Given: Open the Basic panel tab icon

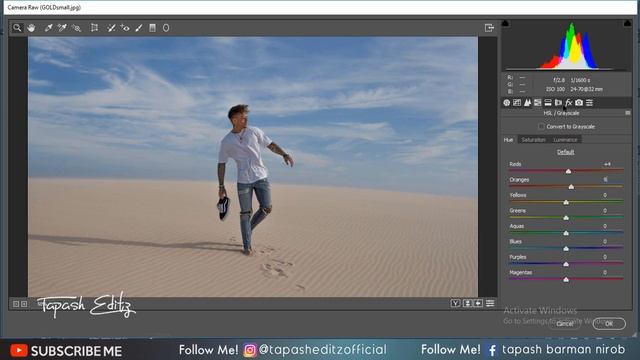Looking at the screenshot, I should point(507,102).
